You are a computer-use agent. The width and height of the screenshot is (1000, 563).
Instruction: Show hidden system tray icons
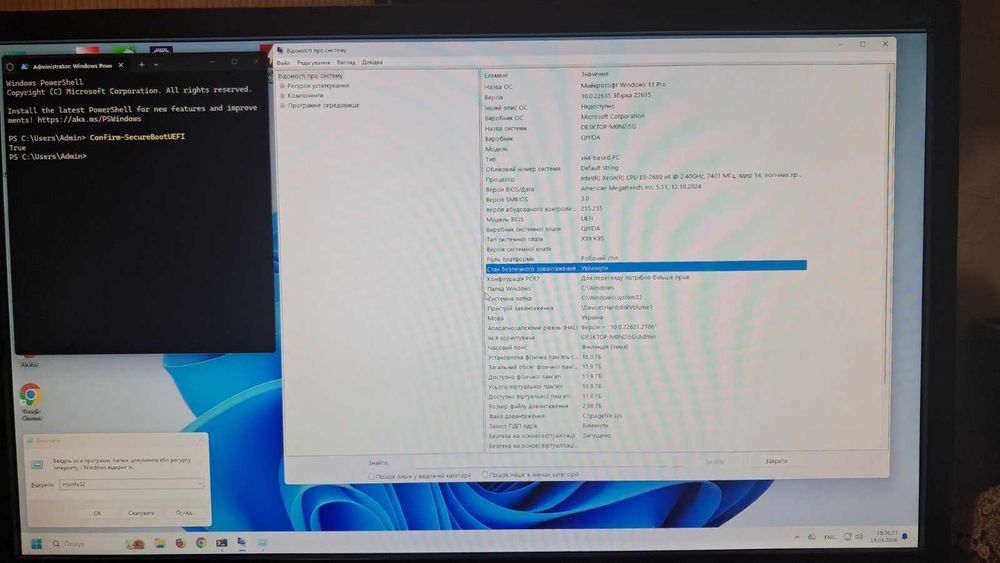[x=797, y=537]
